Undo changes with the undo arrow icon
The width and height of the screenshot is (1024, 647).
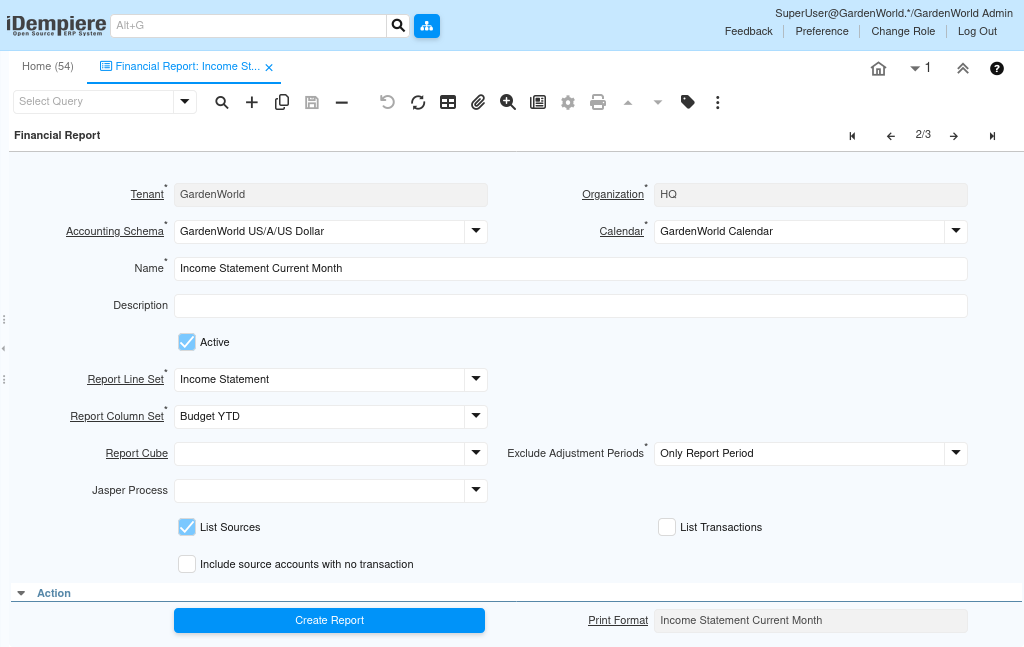pyautogui.click(x=387, y=102)
